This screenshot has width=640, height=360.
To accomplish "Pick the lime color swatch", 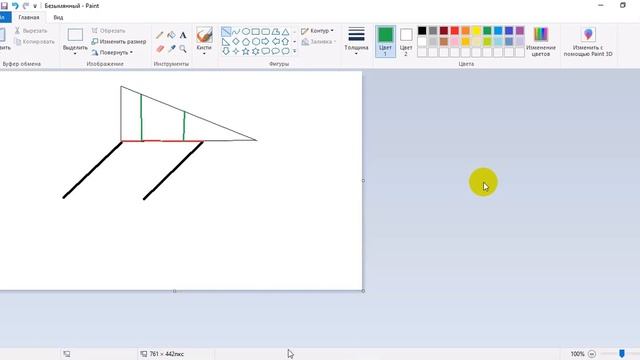I will click(x=487, y=41).
